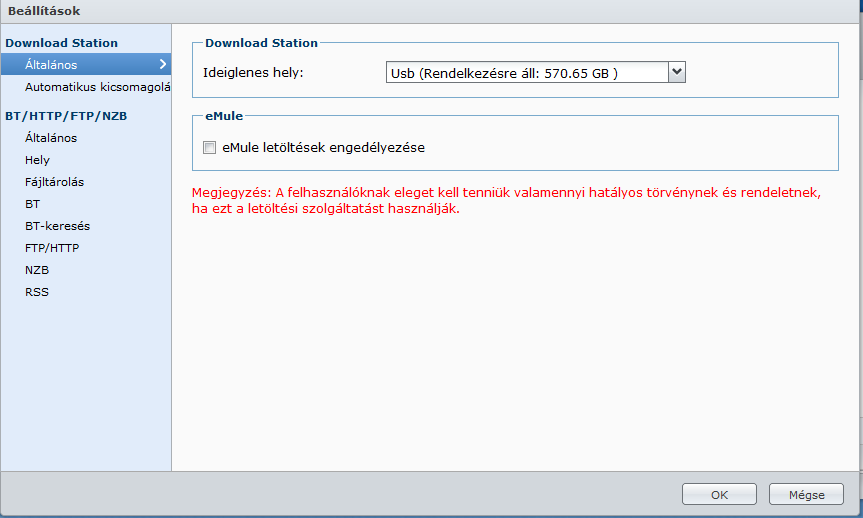The image size is (863, 518).
Task: Open the Hely settings page
Action: point(37,160)
